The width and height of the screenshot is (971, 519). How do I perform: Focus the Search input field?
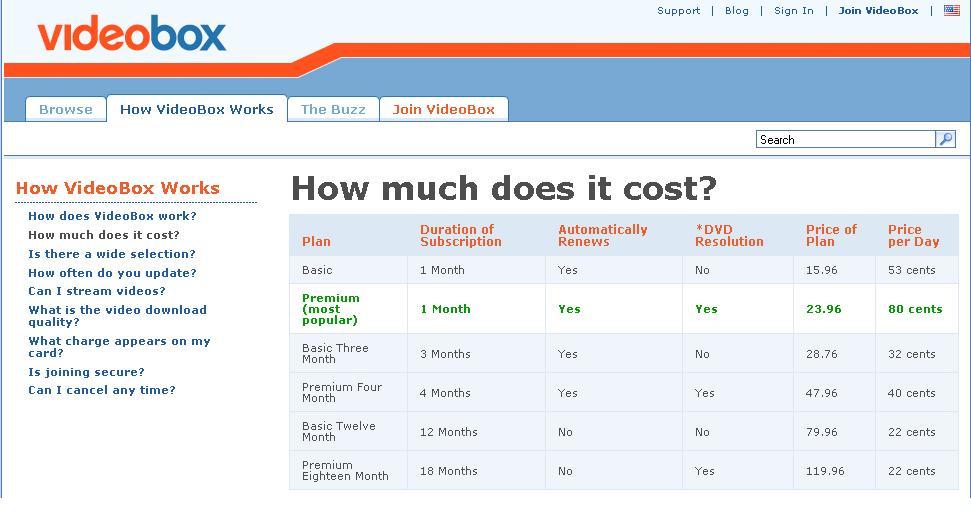coord(845,139)
